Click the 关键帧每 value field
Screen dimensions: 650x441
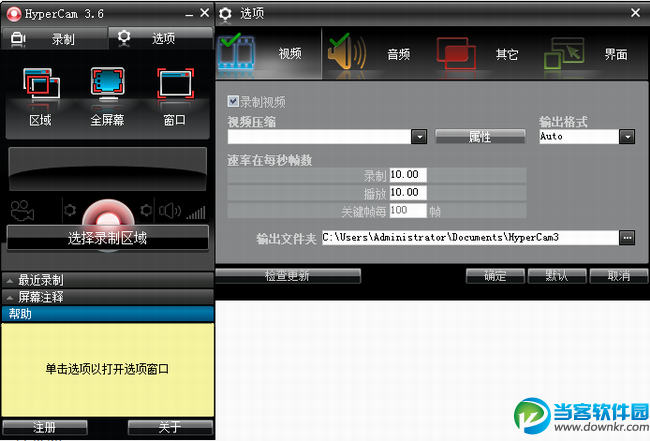(x=408, y=211)
